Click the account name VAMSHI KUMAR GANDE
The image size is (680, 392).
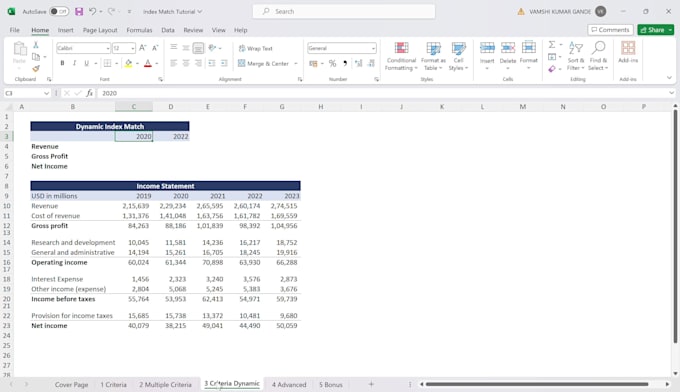tap(560, 12)
